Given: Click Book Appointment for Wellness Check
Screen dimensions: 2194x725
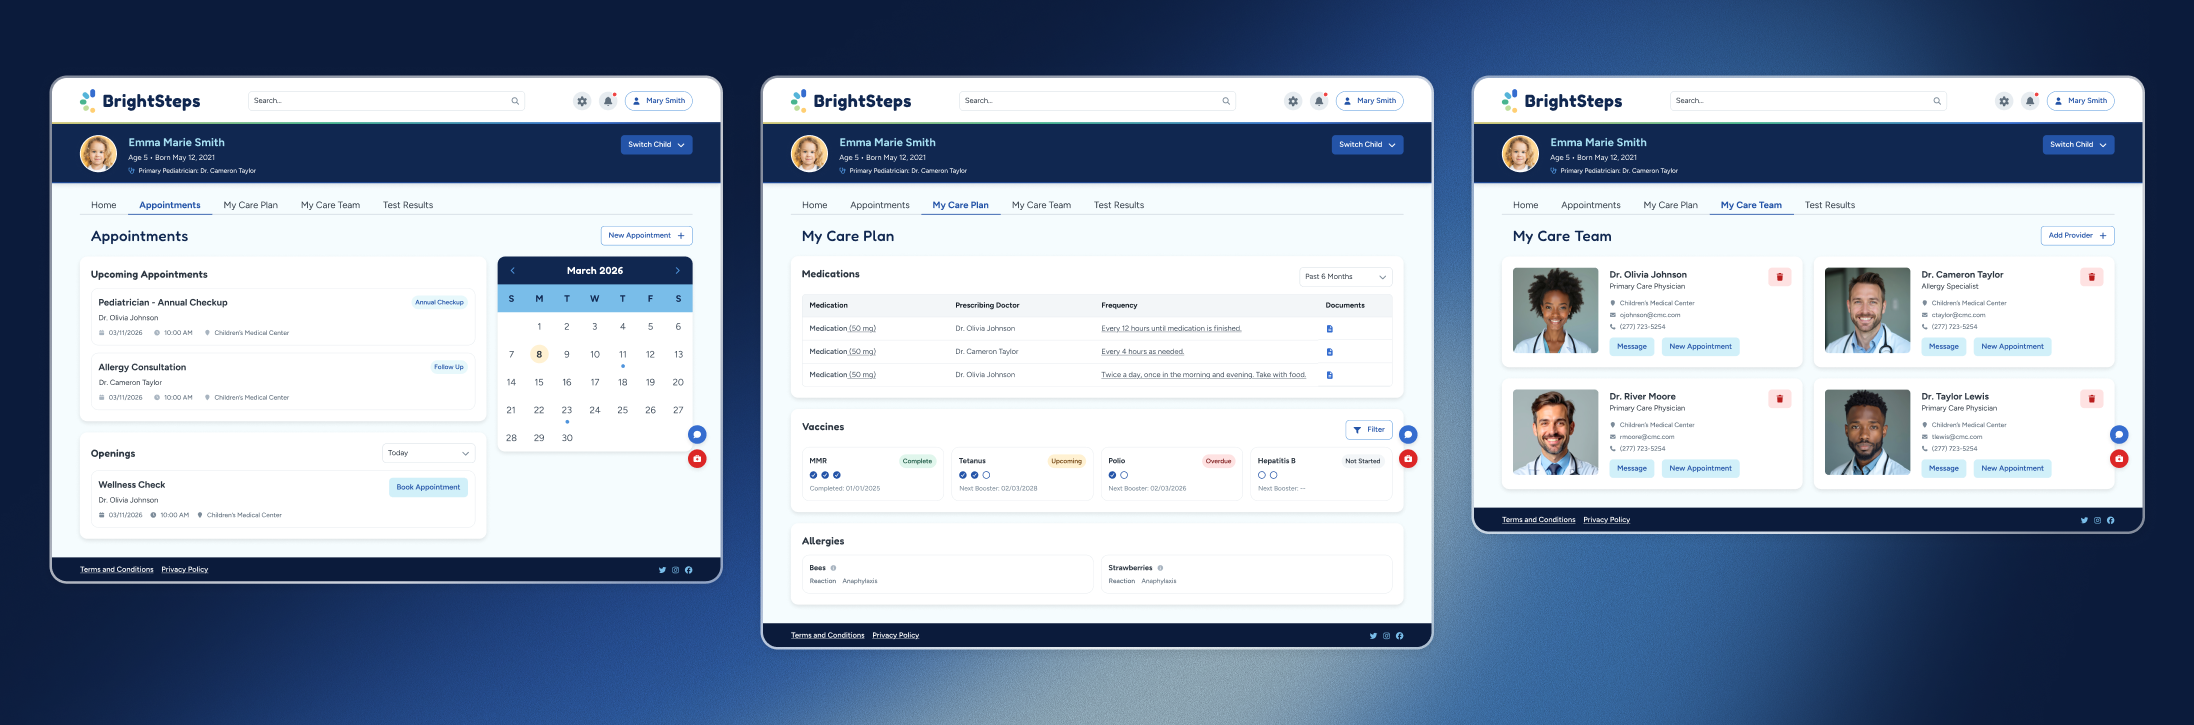Looking at the screenshot, I should pyautogui.click(x=428, y=487).
